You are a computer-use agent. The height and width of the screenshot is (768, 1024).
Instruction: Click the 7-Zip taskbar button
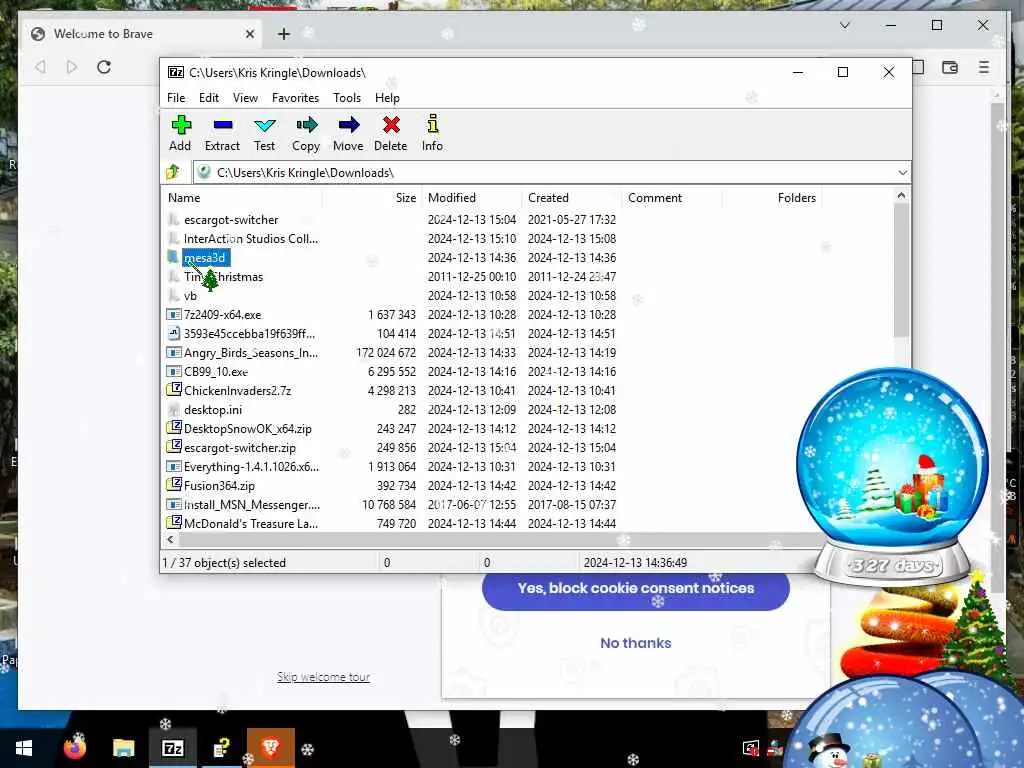pos(172,748)
